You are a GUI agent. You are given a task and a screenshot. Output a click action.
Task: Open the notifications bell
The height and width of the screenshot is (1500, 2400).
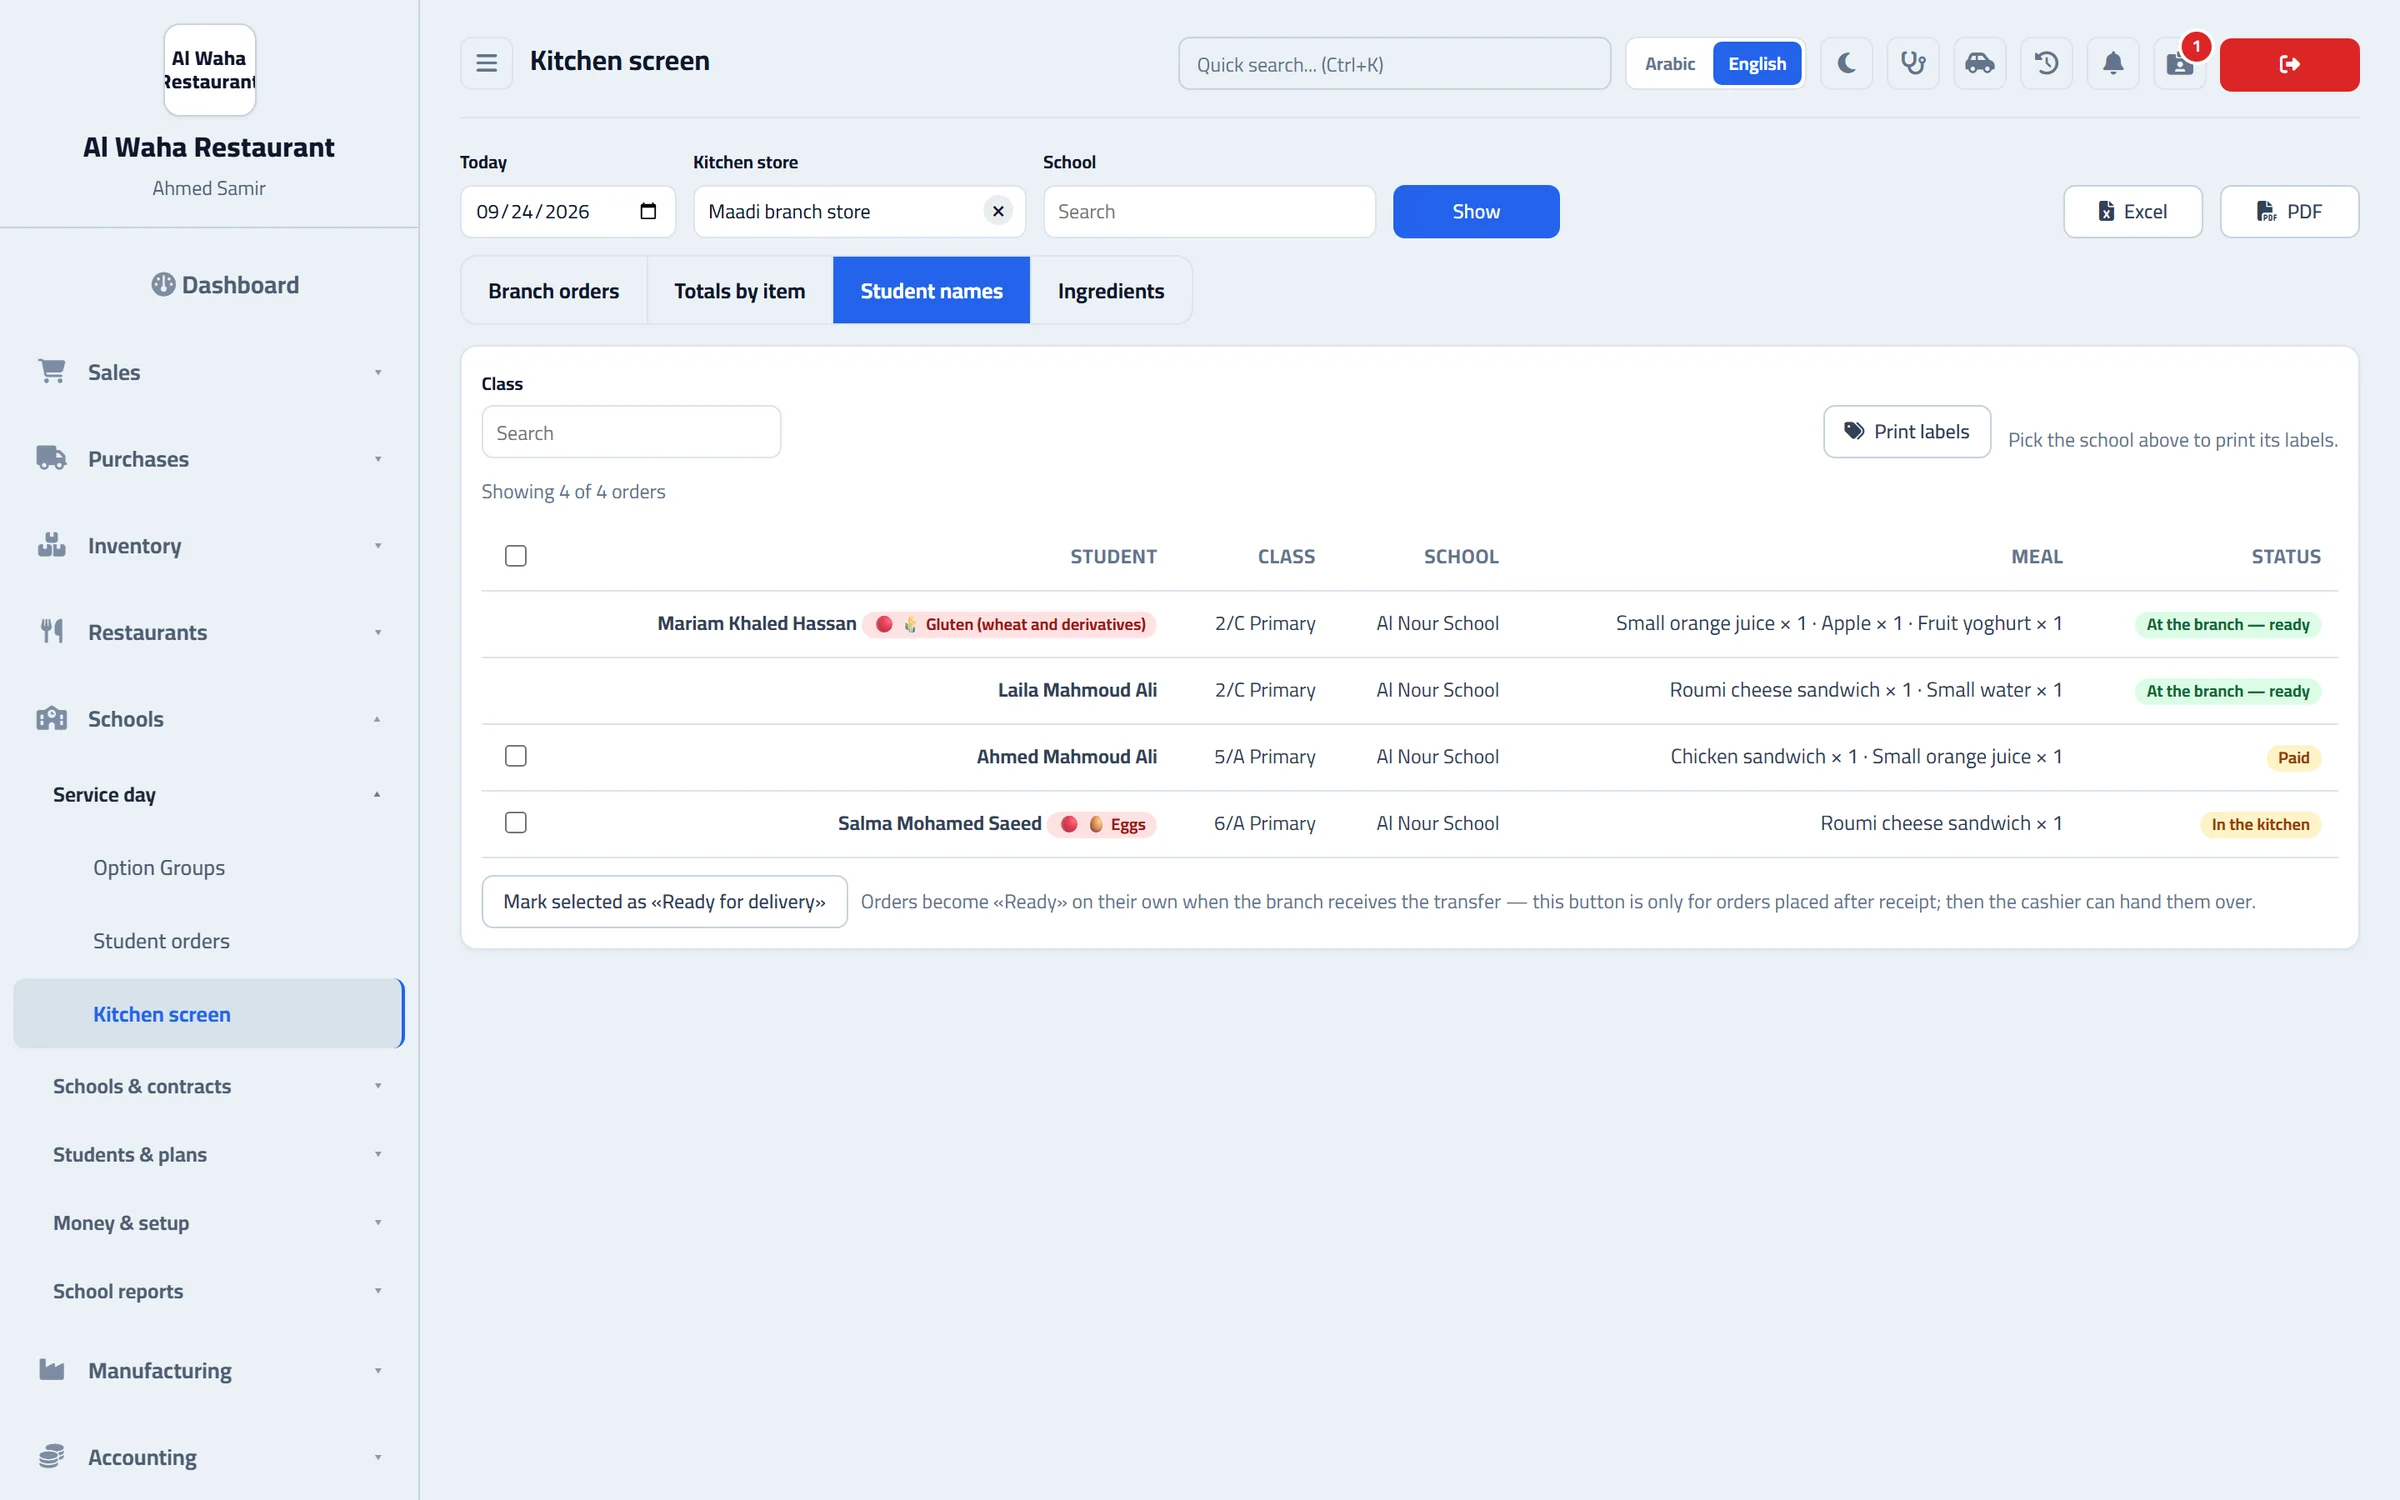[x=2113, y=64]
